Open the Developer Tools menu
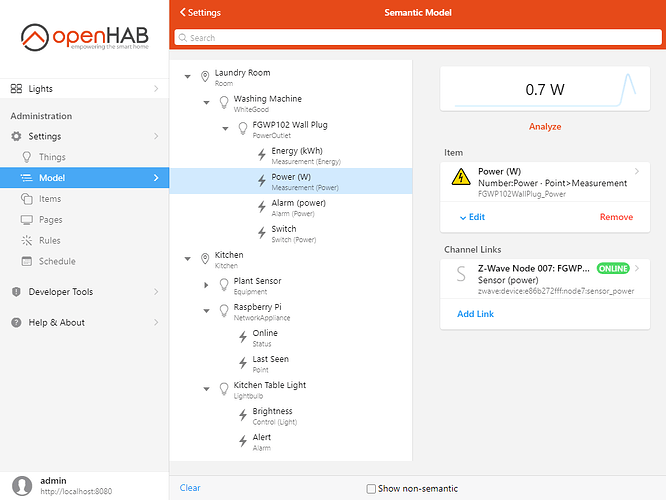This screenshot has height=500, width=666. 85,292
